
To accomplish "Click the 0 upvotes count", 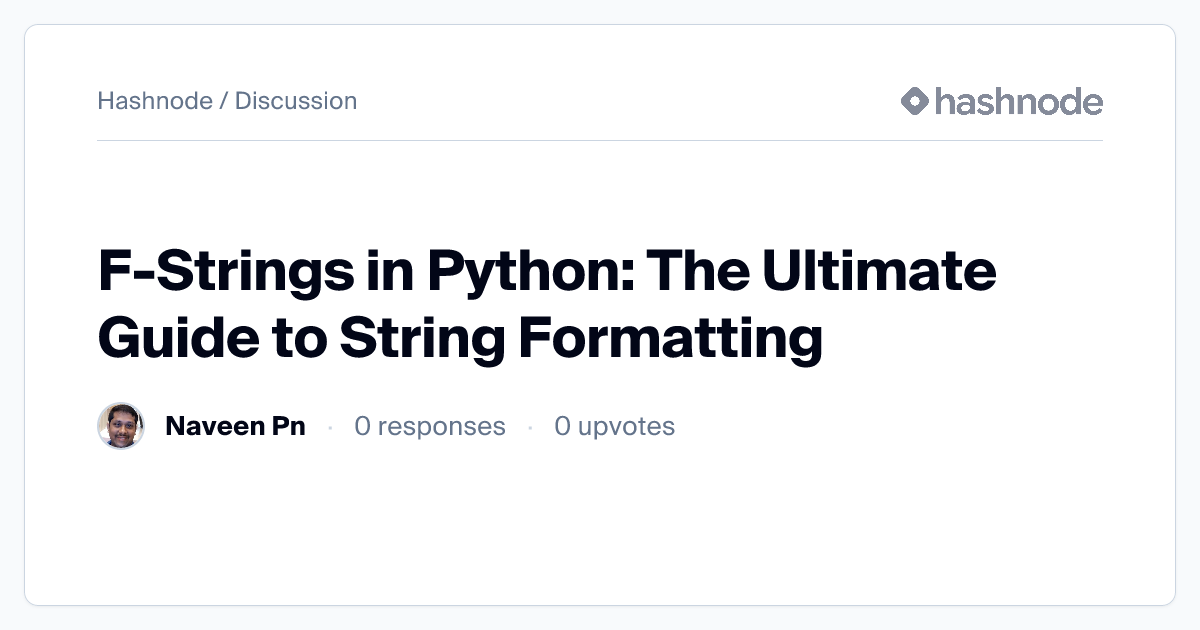I will (x=615, y=427).
